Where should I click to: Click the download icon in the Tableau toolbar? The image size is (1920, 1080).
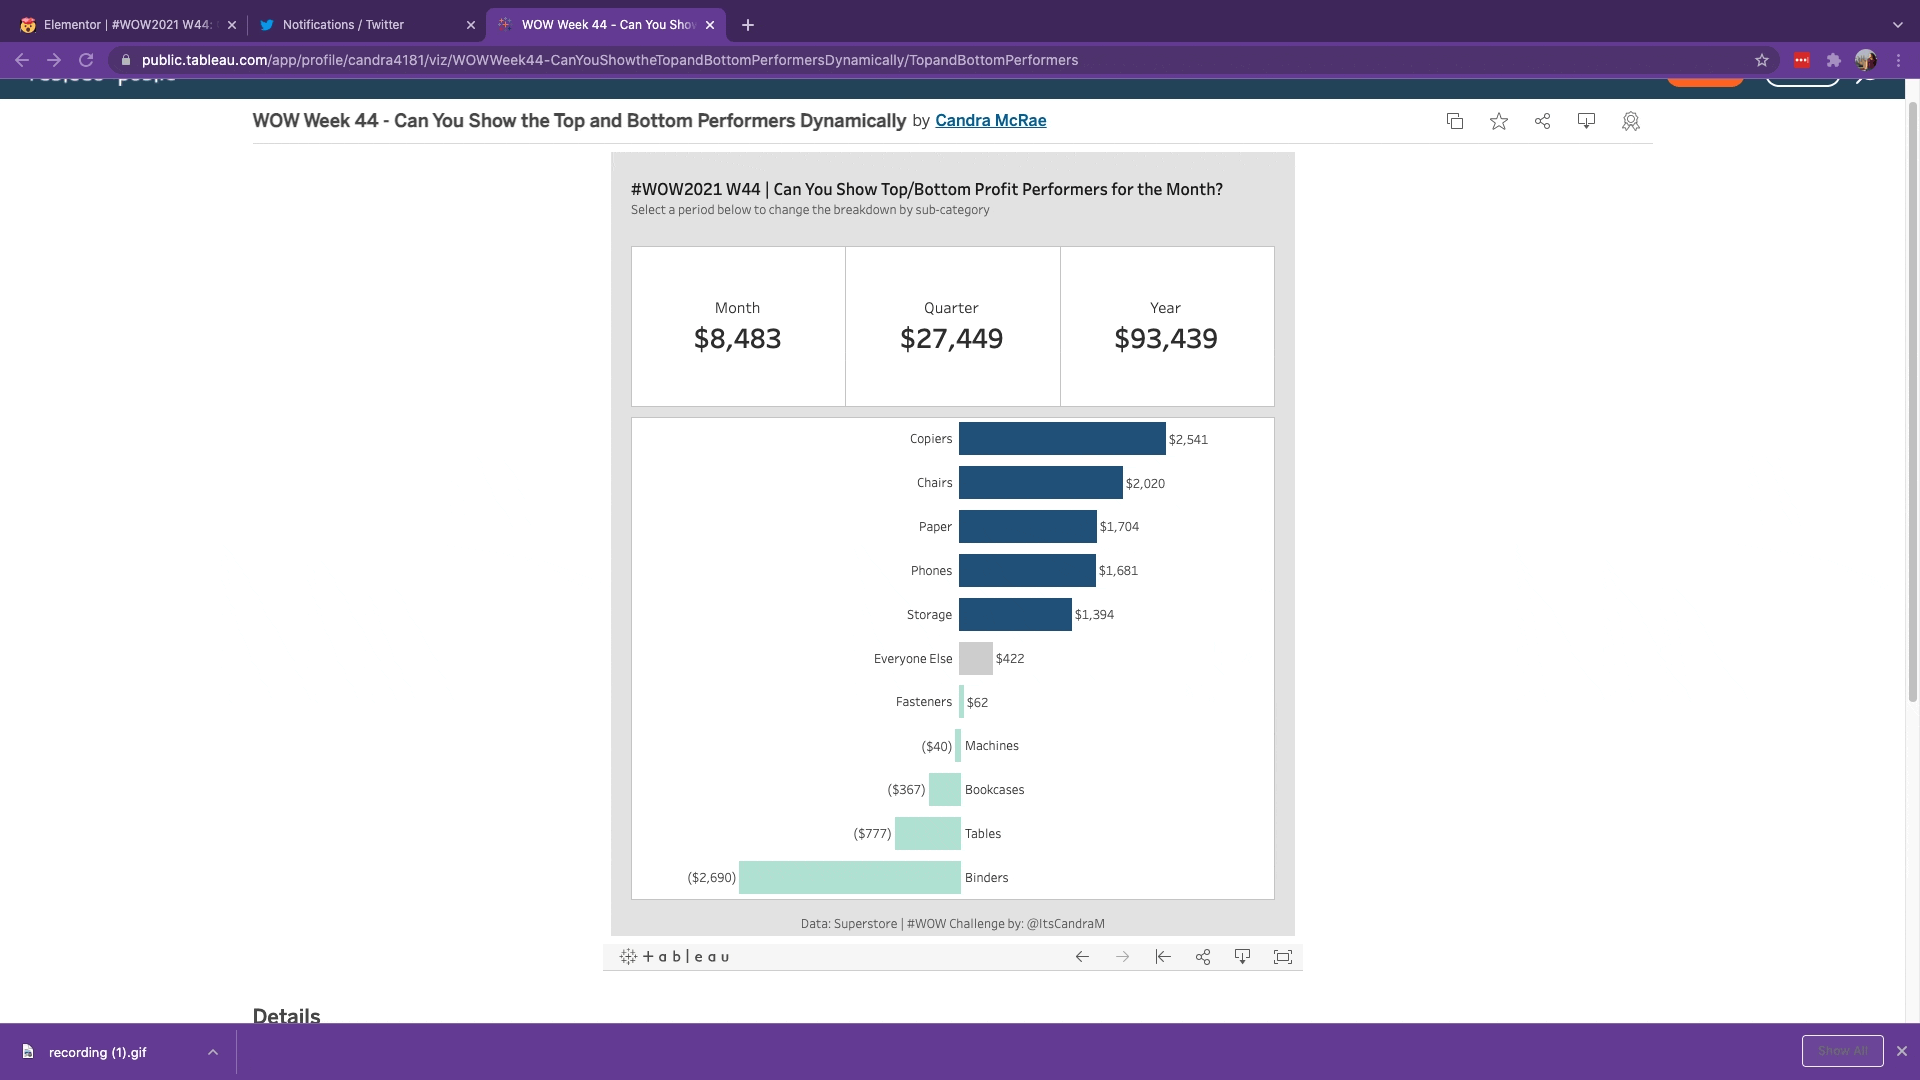click(1242, 957)
